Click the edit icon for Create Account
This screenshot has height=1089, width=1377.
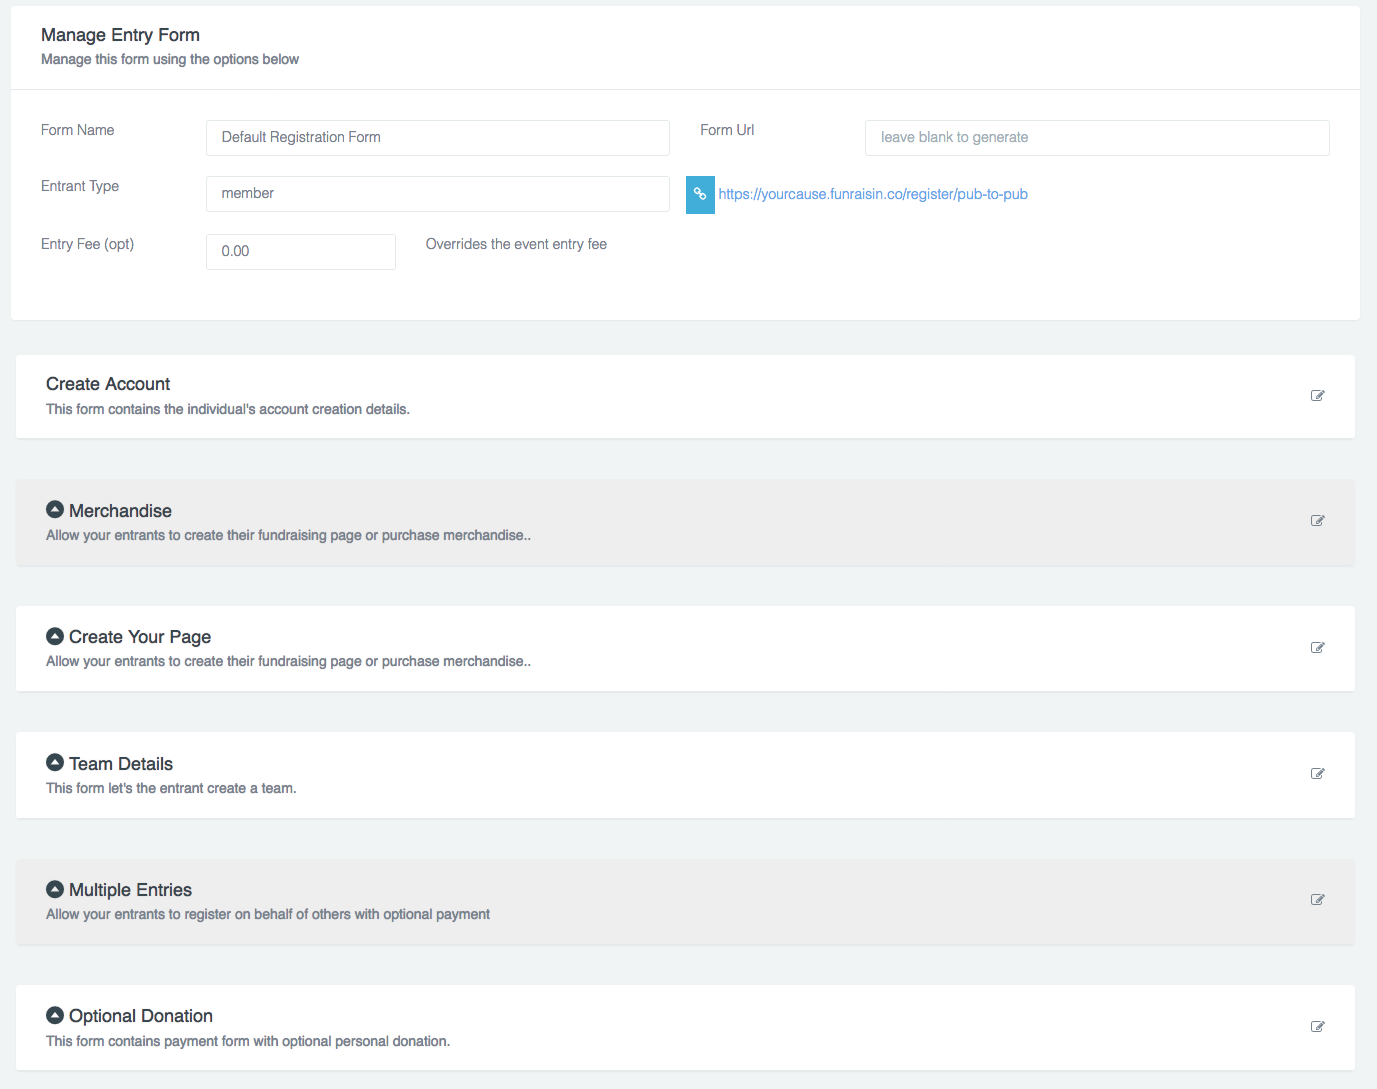pyautogui.click(x=1317, y=396)
